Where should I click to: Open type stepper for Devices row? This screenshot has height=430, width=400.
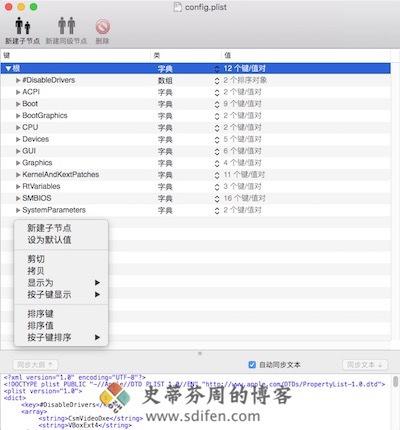point(217,140)
